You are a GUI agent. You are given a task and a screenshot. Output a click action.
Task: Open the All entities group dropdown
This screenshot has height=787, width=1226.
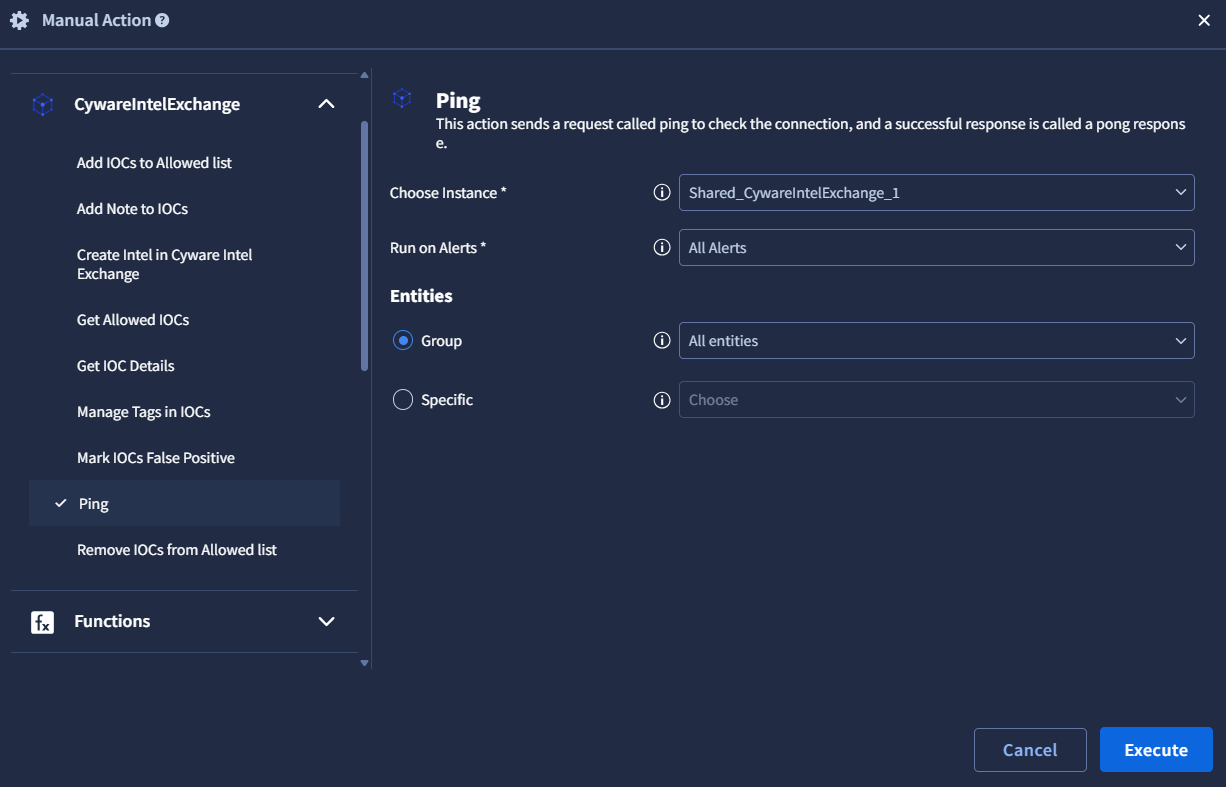point(936,341)
